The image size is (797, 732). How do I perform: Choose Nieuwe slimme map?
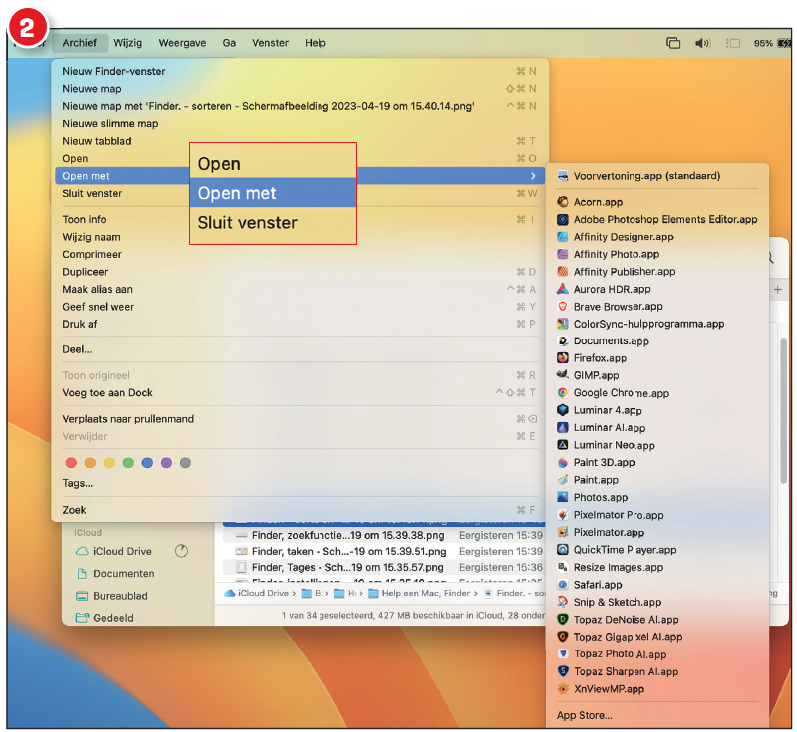click(300, 124)
